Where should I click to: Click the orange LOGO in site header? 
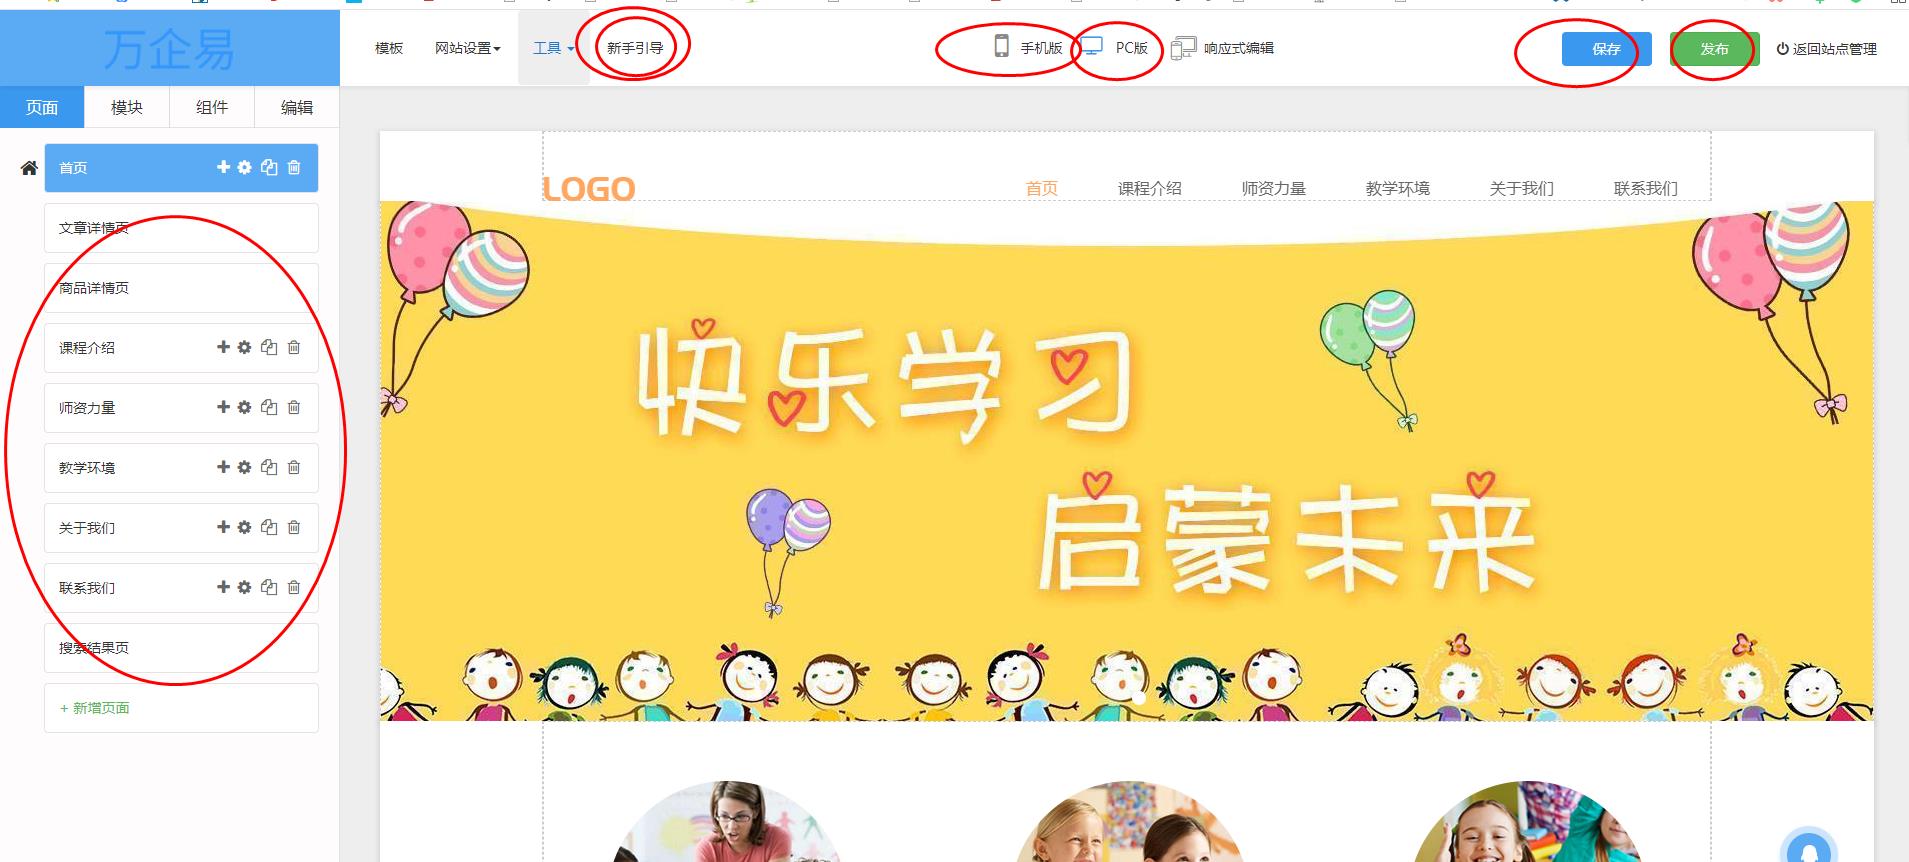(589, 188)
